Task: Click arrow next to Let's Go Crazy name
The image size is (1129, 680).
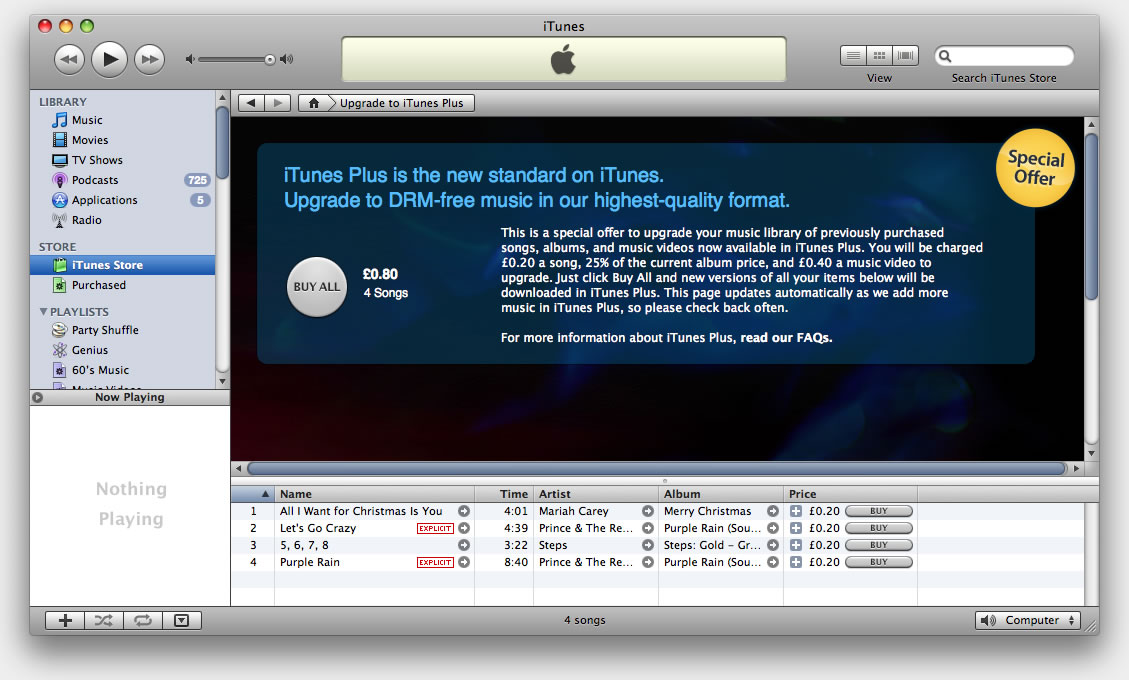Action: coord(464,528)
